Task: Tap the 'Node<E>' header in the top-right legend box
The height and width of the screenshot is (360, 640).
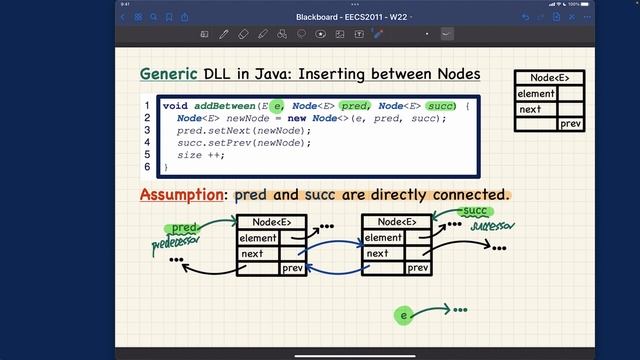Action: 549,78
